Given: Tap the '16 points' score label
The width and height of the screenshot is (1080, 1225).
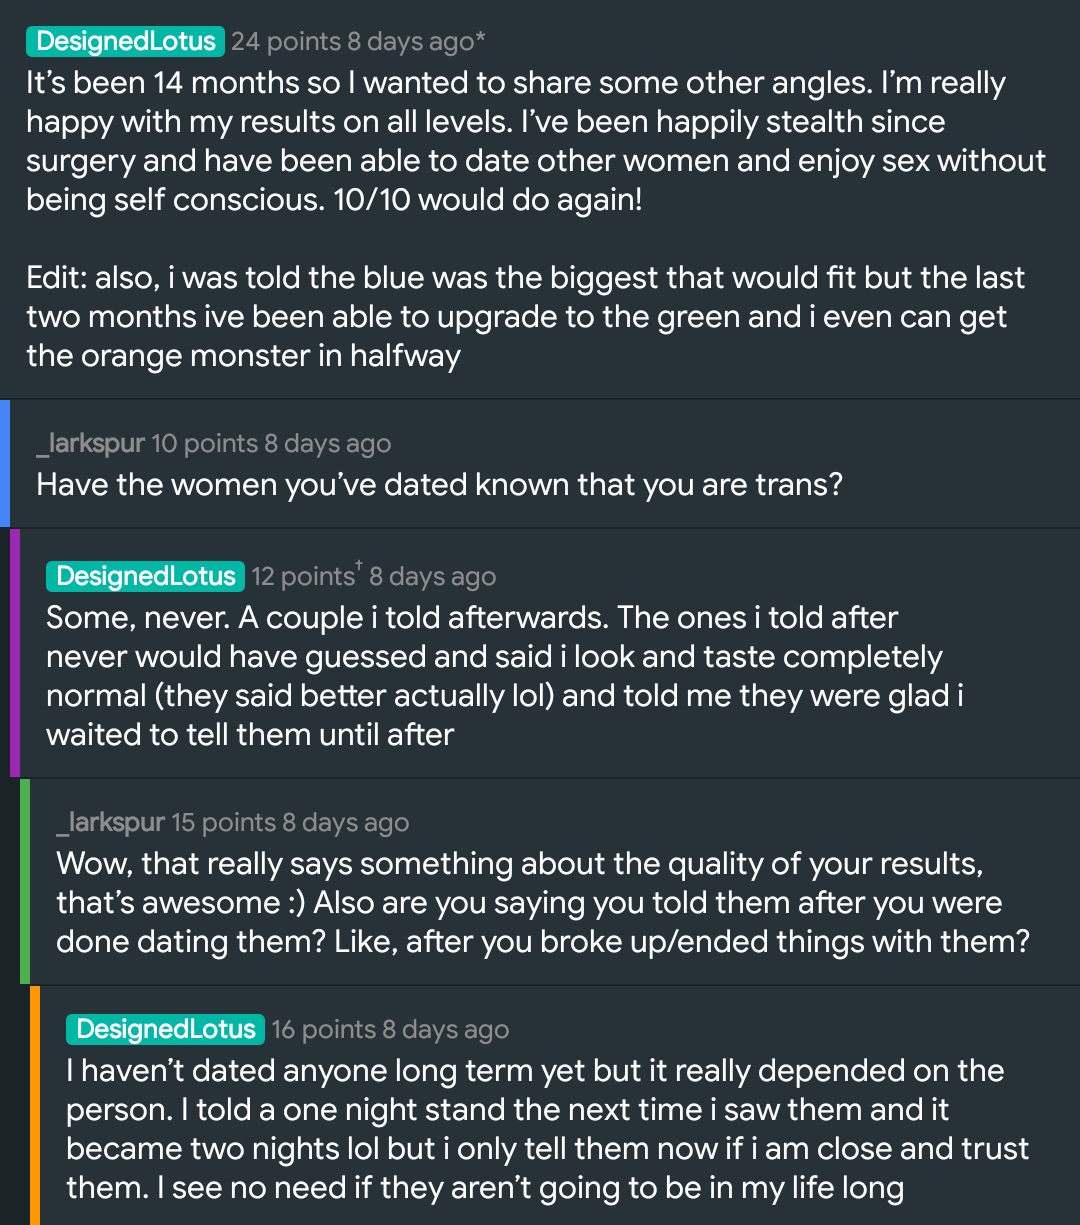Looking at the screenshot, I should 324,1030.
